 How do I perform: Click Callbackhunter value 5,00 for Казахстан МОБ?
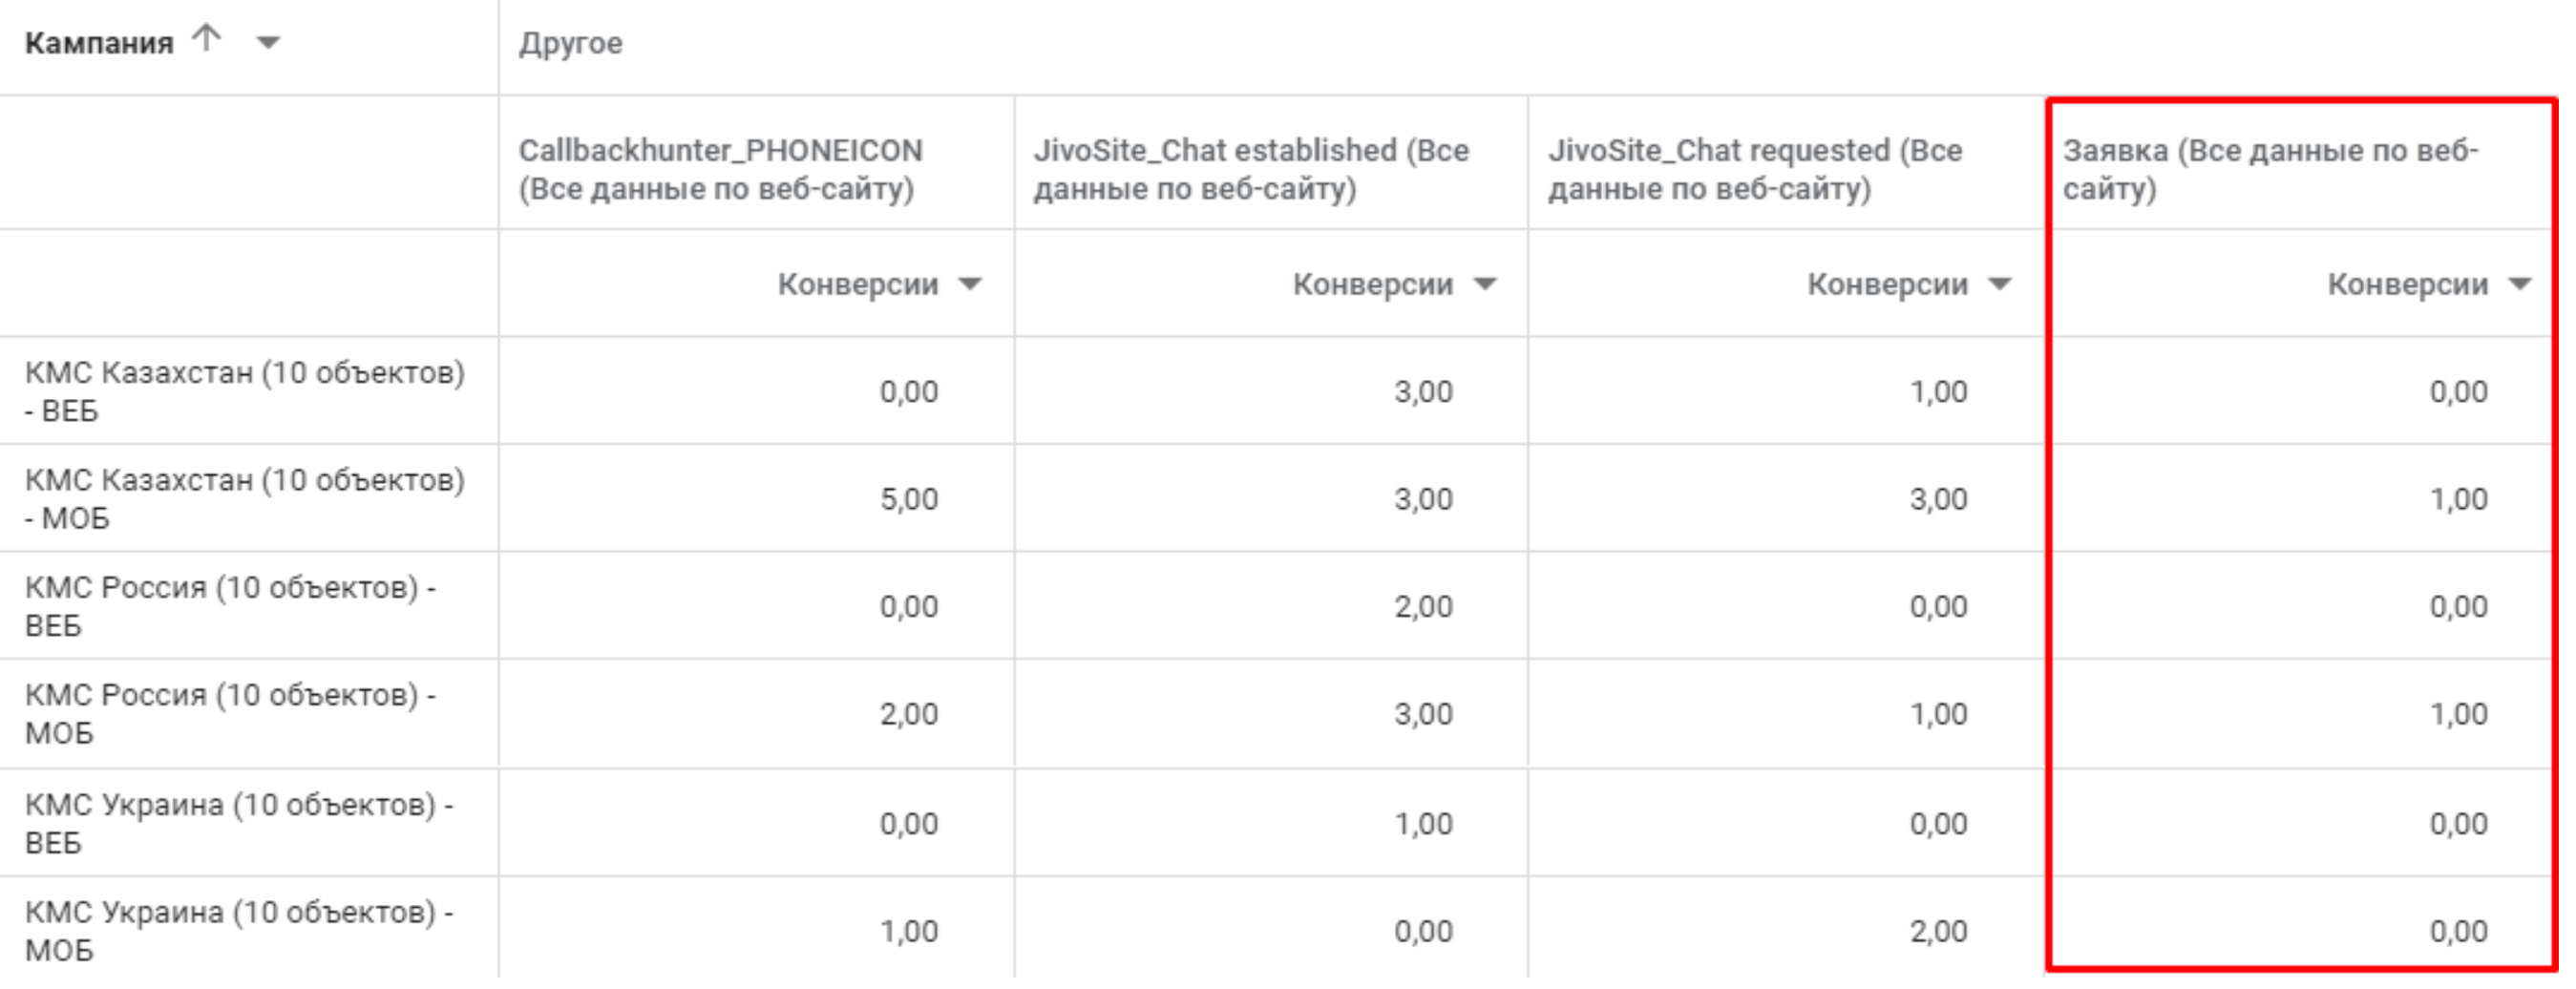pyautogui.click(x=909, y=499)
